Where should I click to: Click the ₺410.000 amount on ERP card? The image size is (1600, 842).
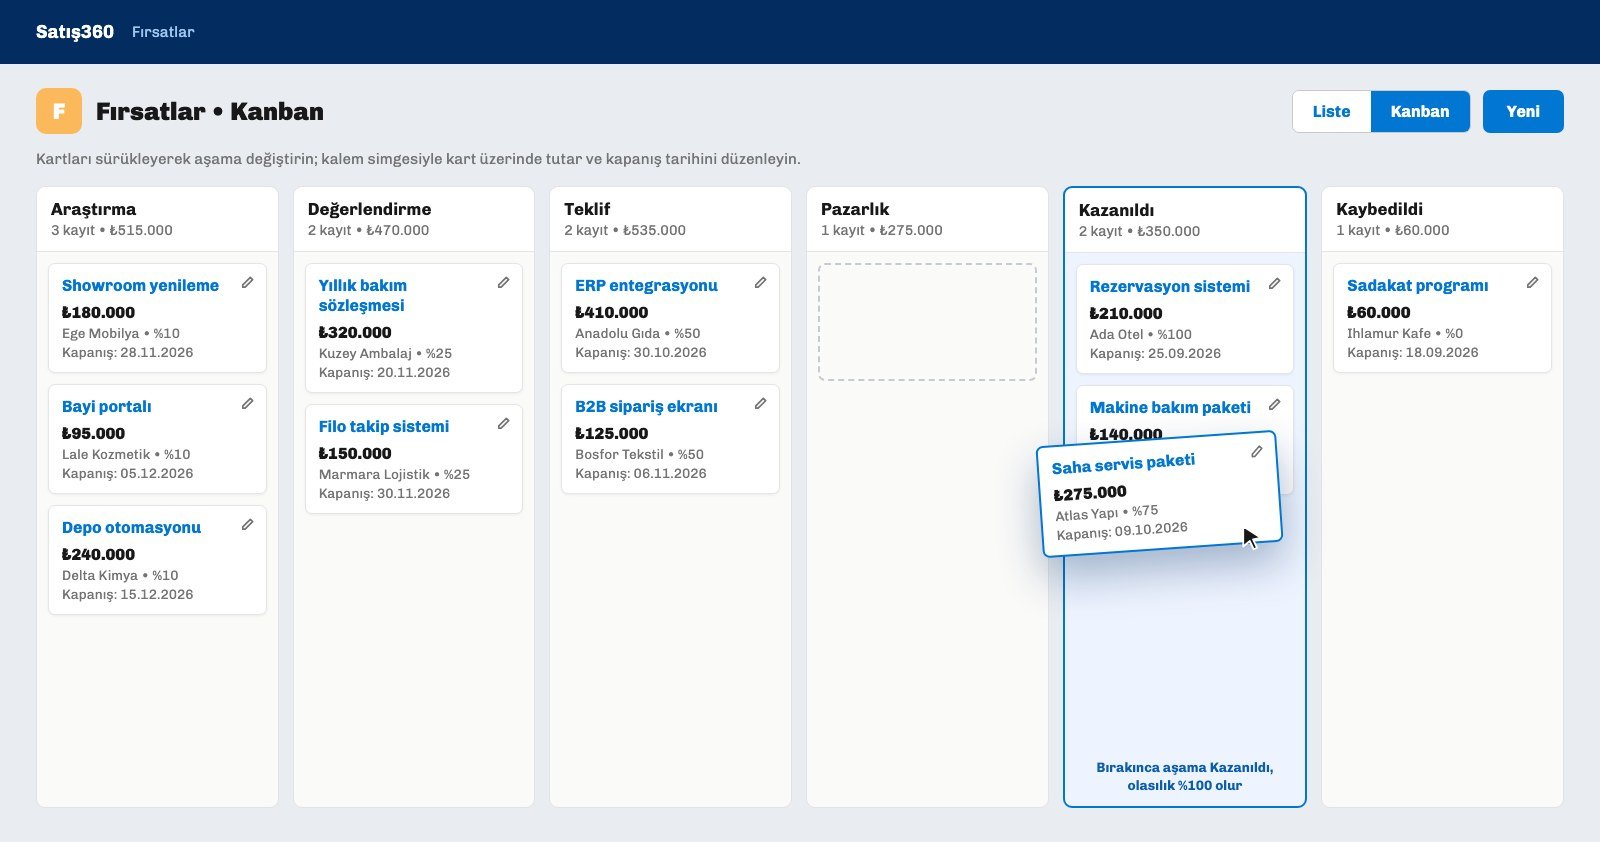tap(612, 313)
